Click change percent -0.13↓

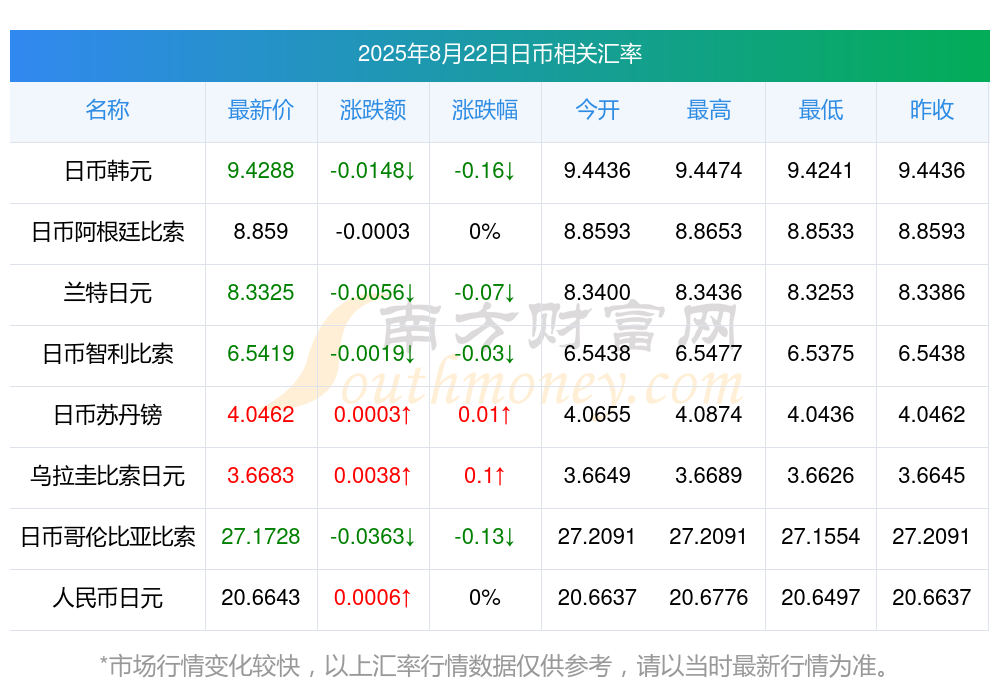point(485,536)
